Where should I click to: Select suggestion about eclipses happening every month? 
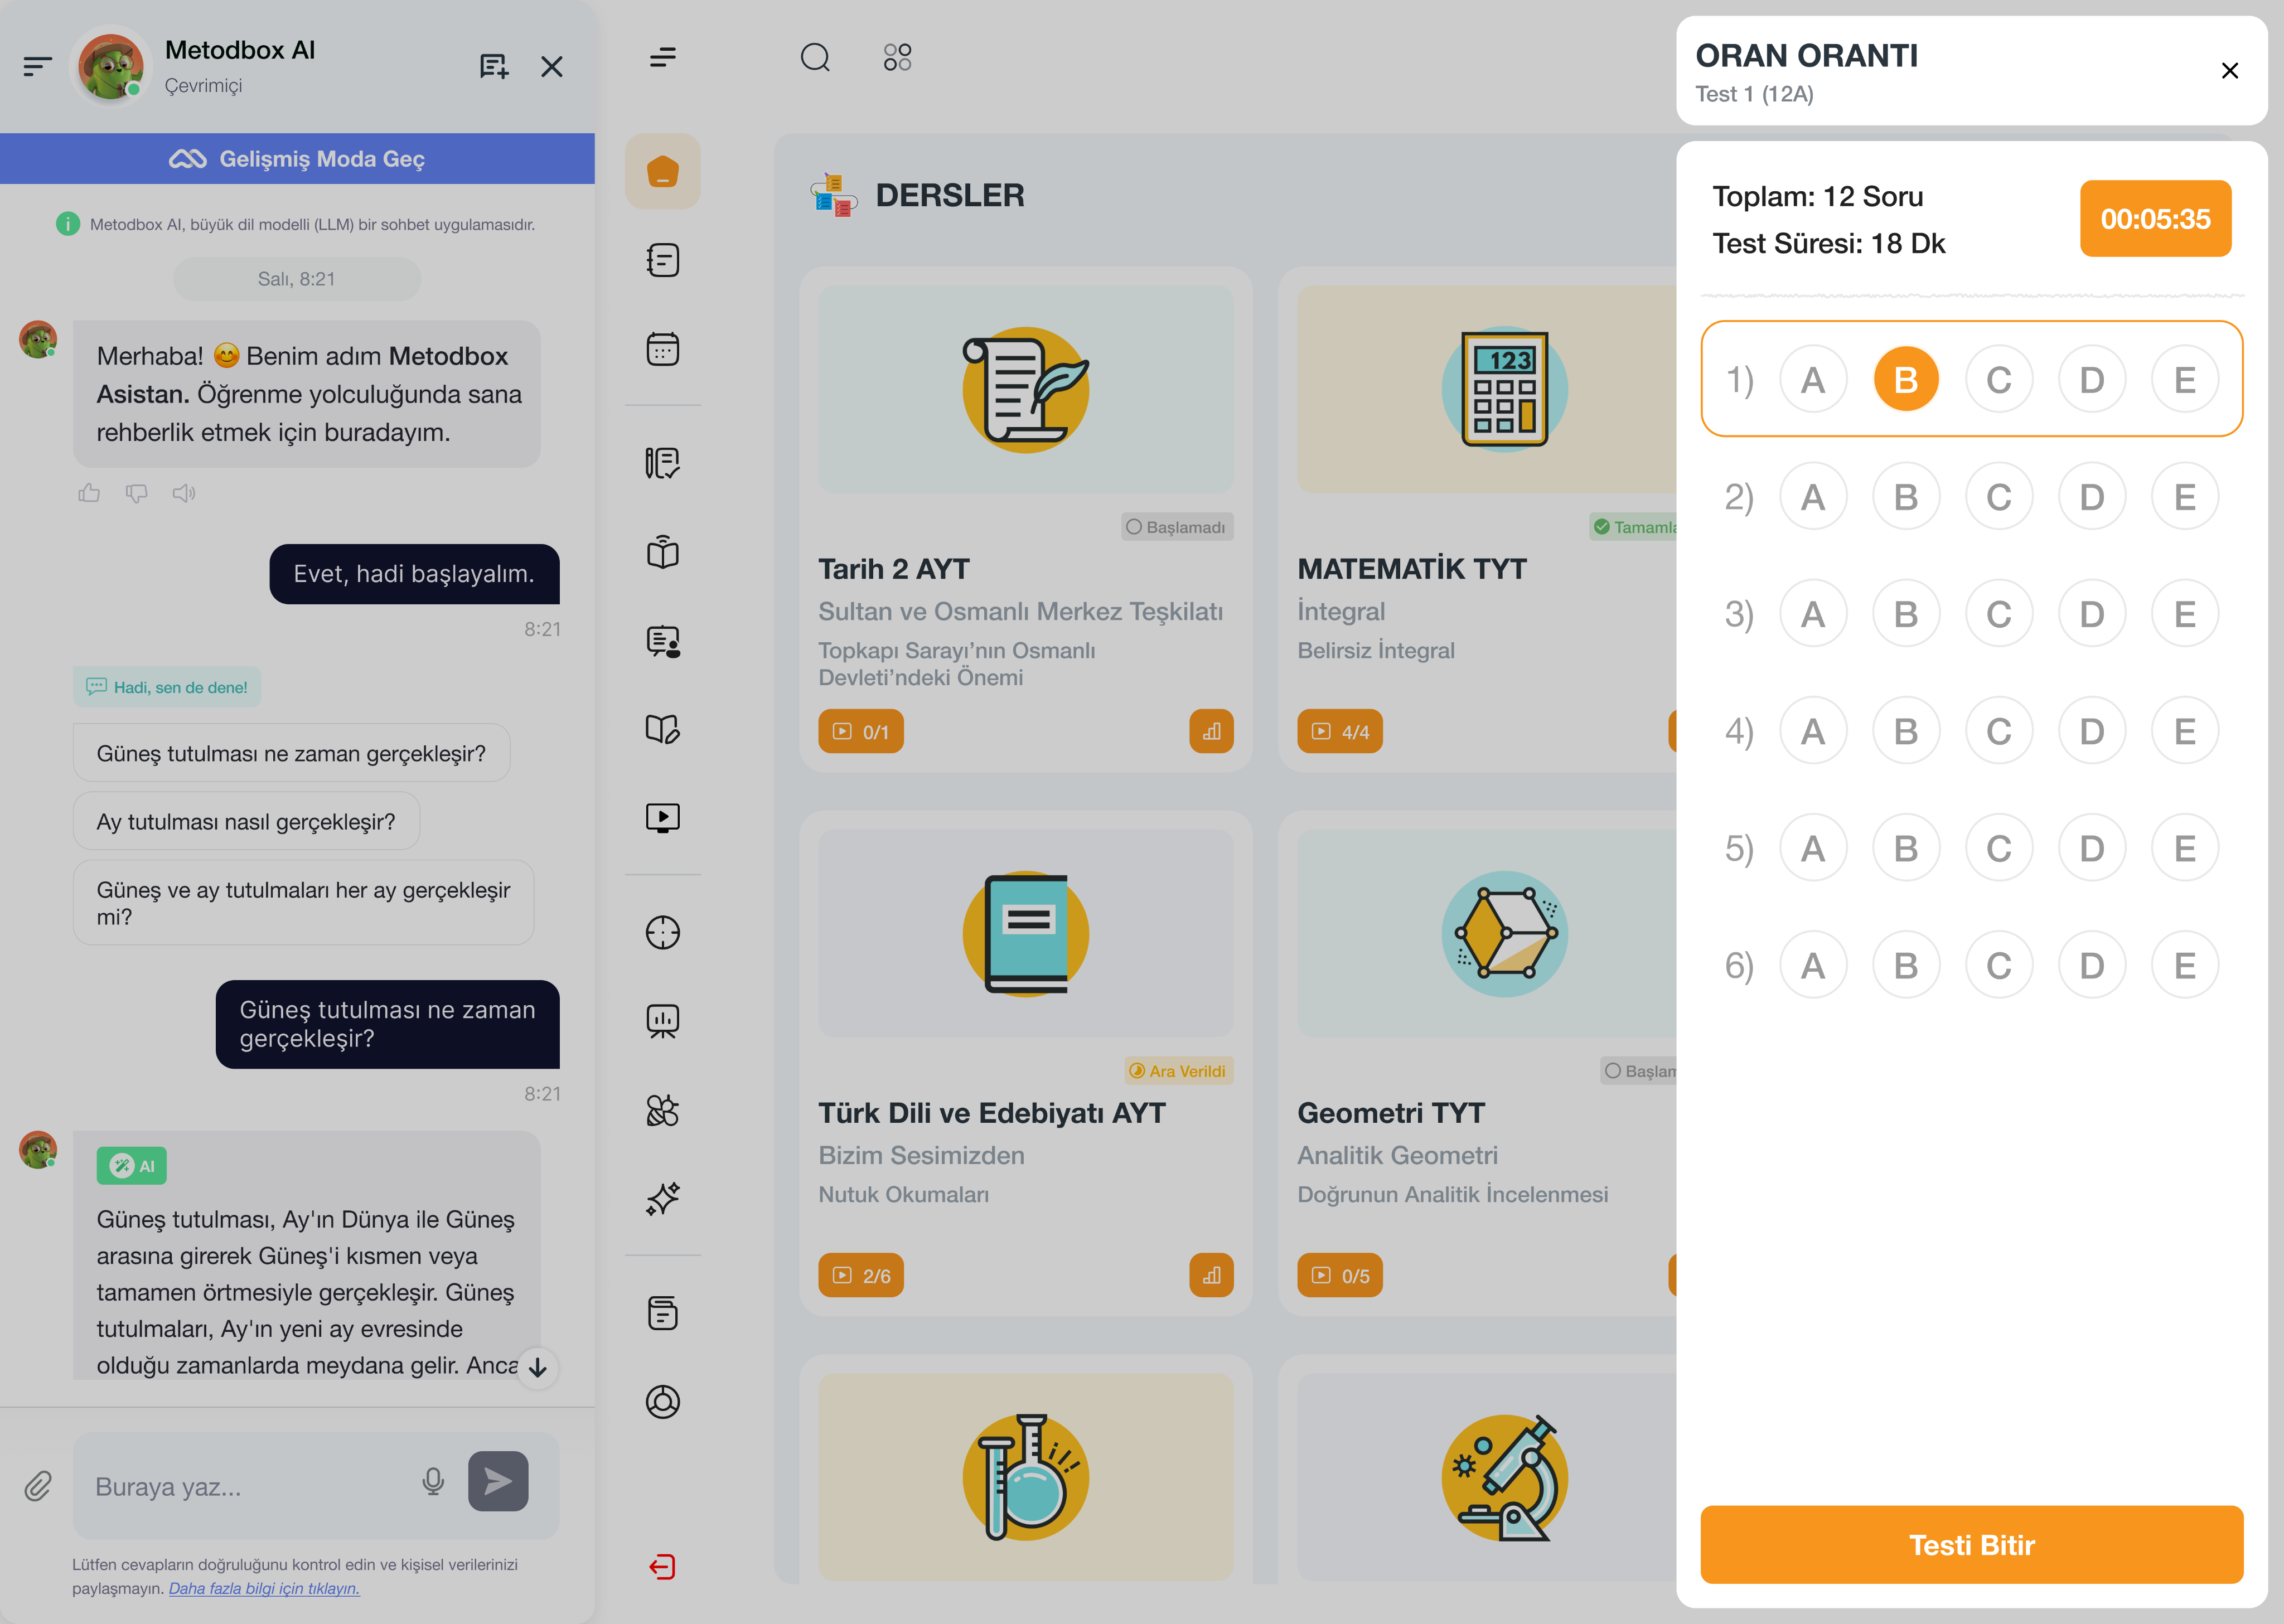[303, 903]
